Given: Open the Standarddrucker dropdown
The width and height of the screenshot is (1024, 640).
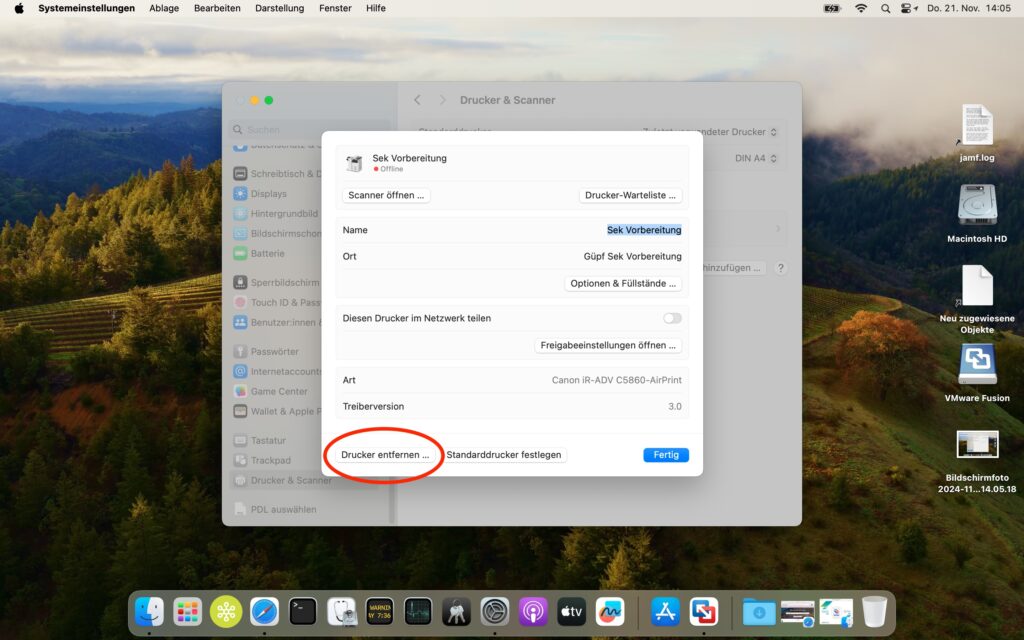Looking at the screenshot, I should (708, 132).
